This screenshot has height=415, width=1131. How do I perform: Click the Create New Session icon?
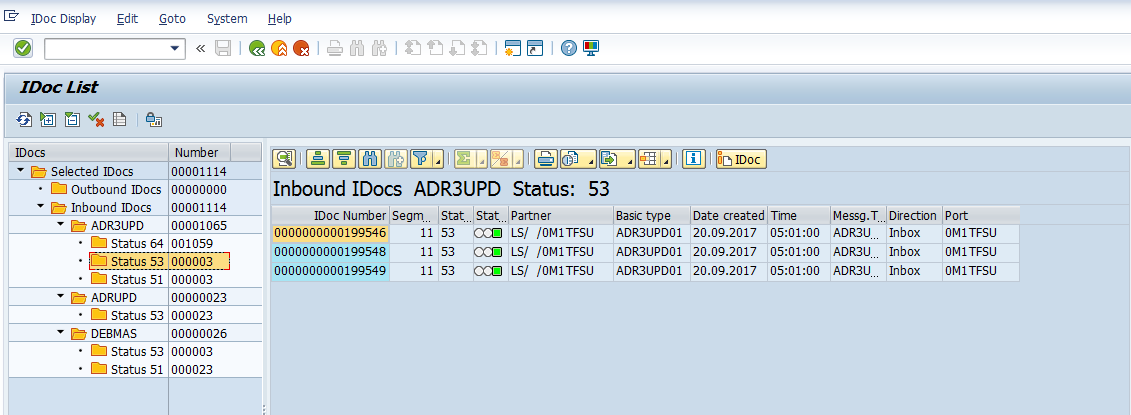(512, 48)
